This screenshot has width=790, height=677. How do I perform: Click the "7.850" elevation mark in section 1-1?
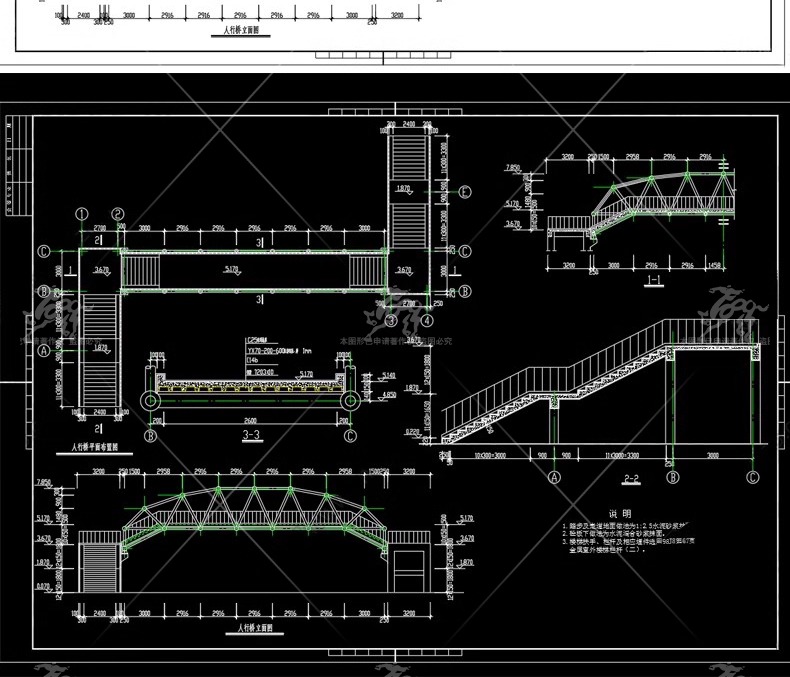click(512, 168)
